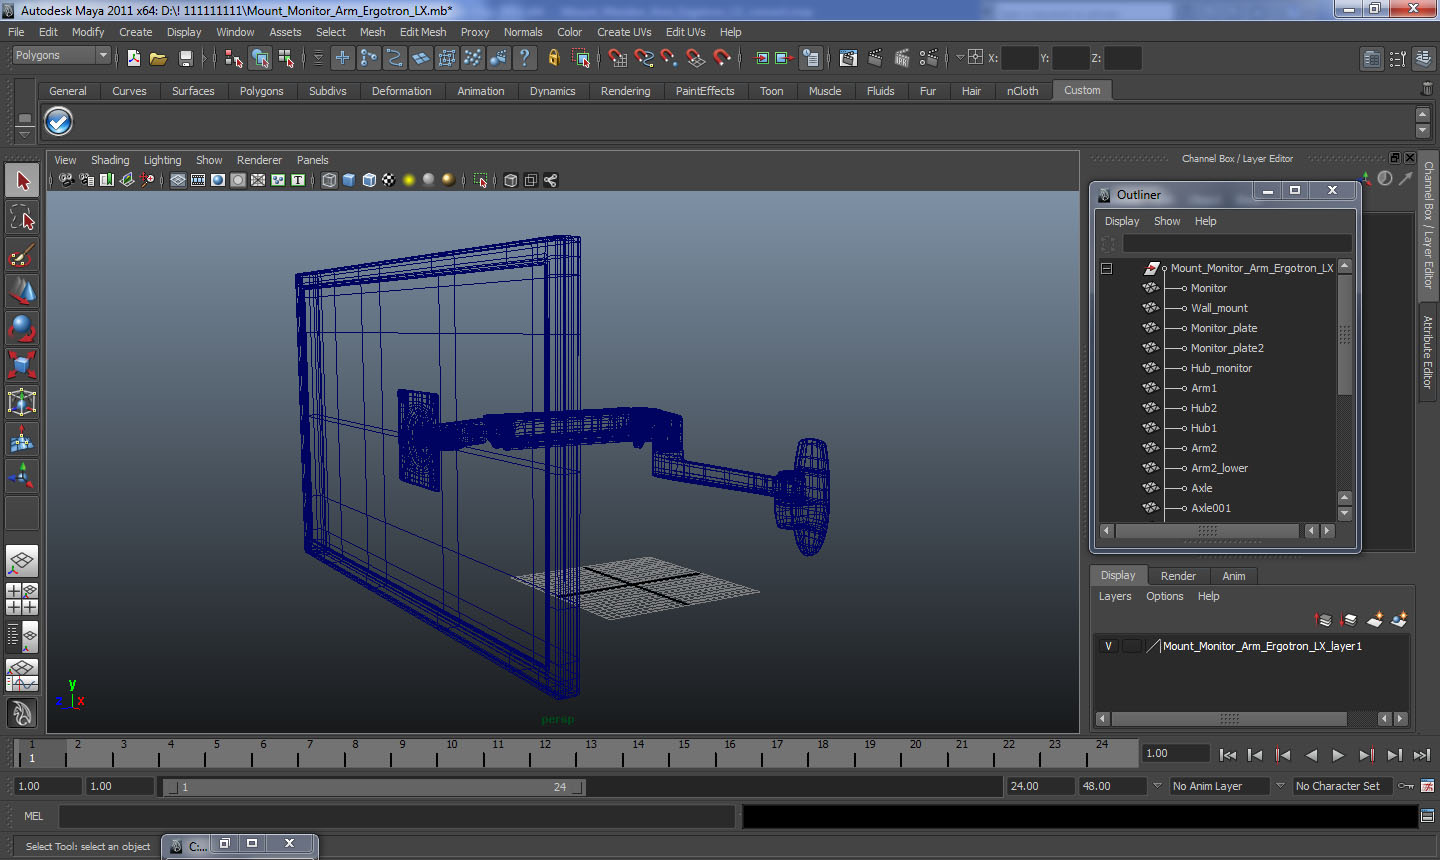Activate the Scale tool cube icon
The height and width of the screenshot is (860, 1440).
(x=22, y=365)
